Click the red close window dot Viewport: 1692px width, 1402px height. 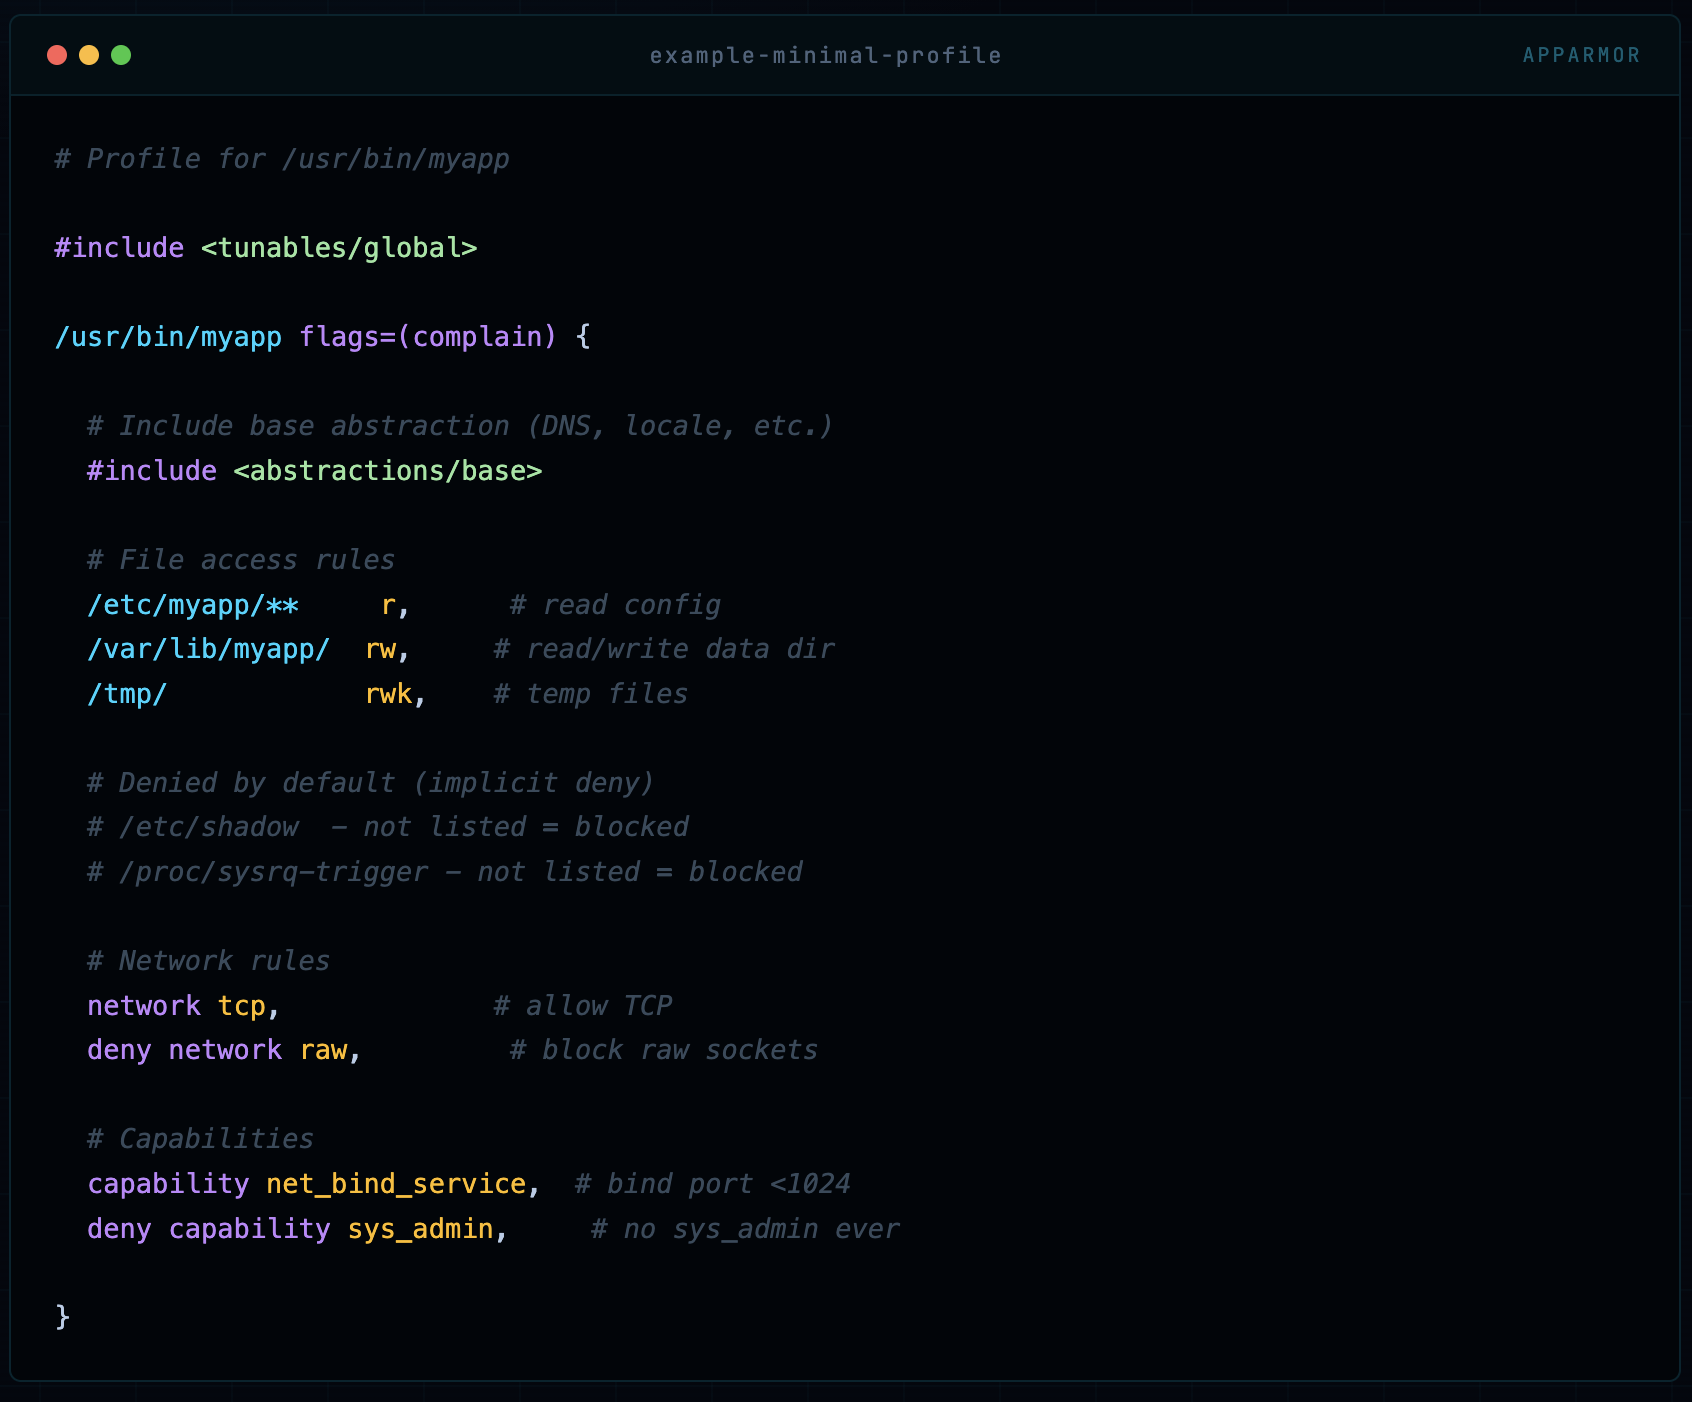click(x=57, y=55)
